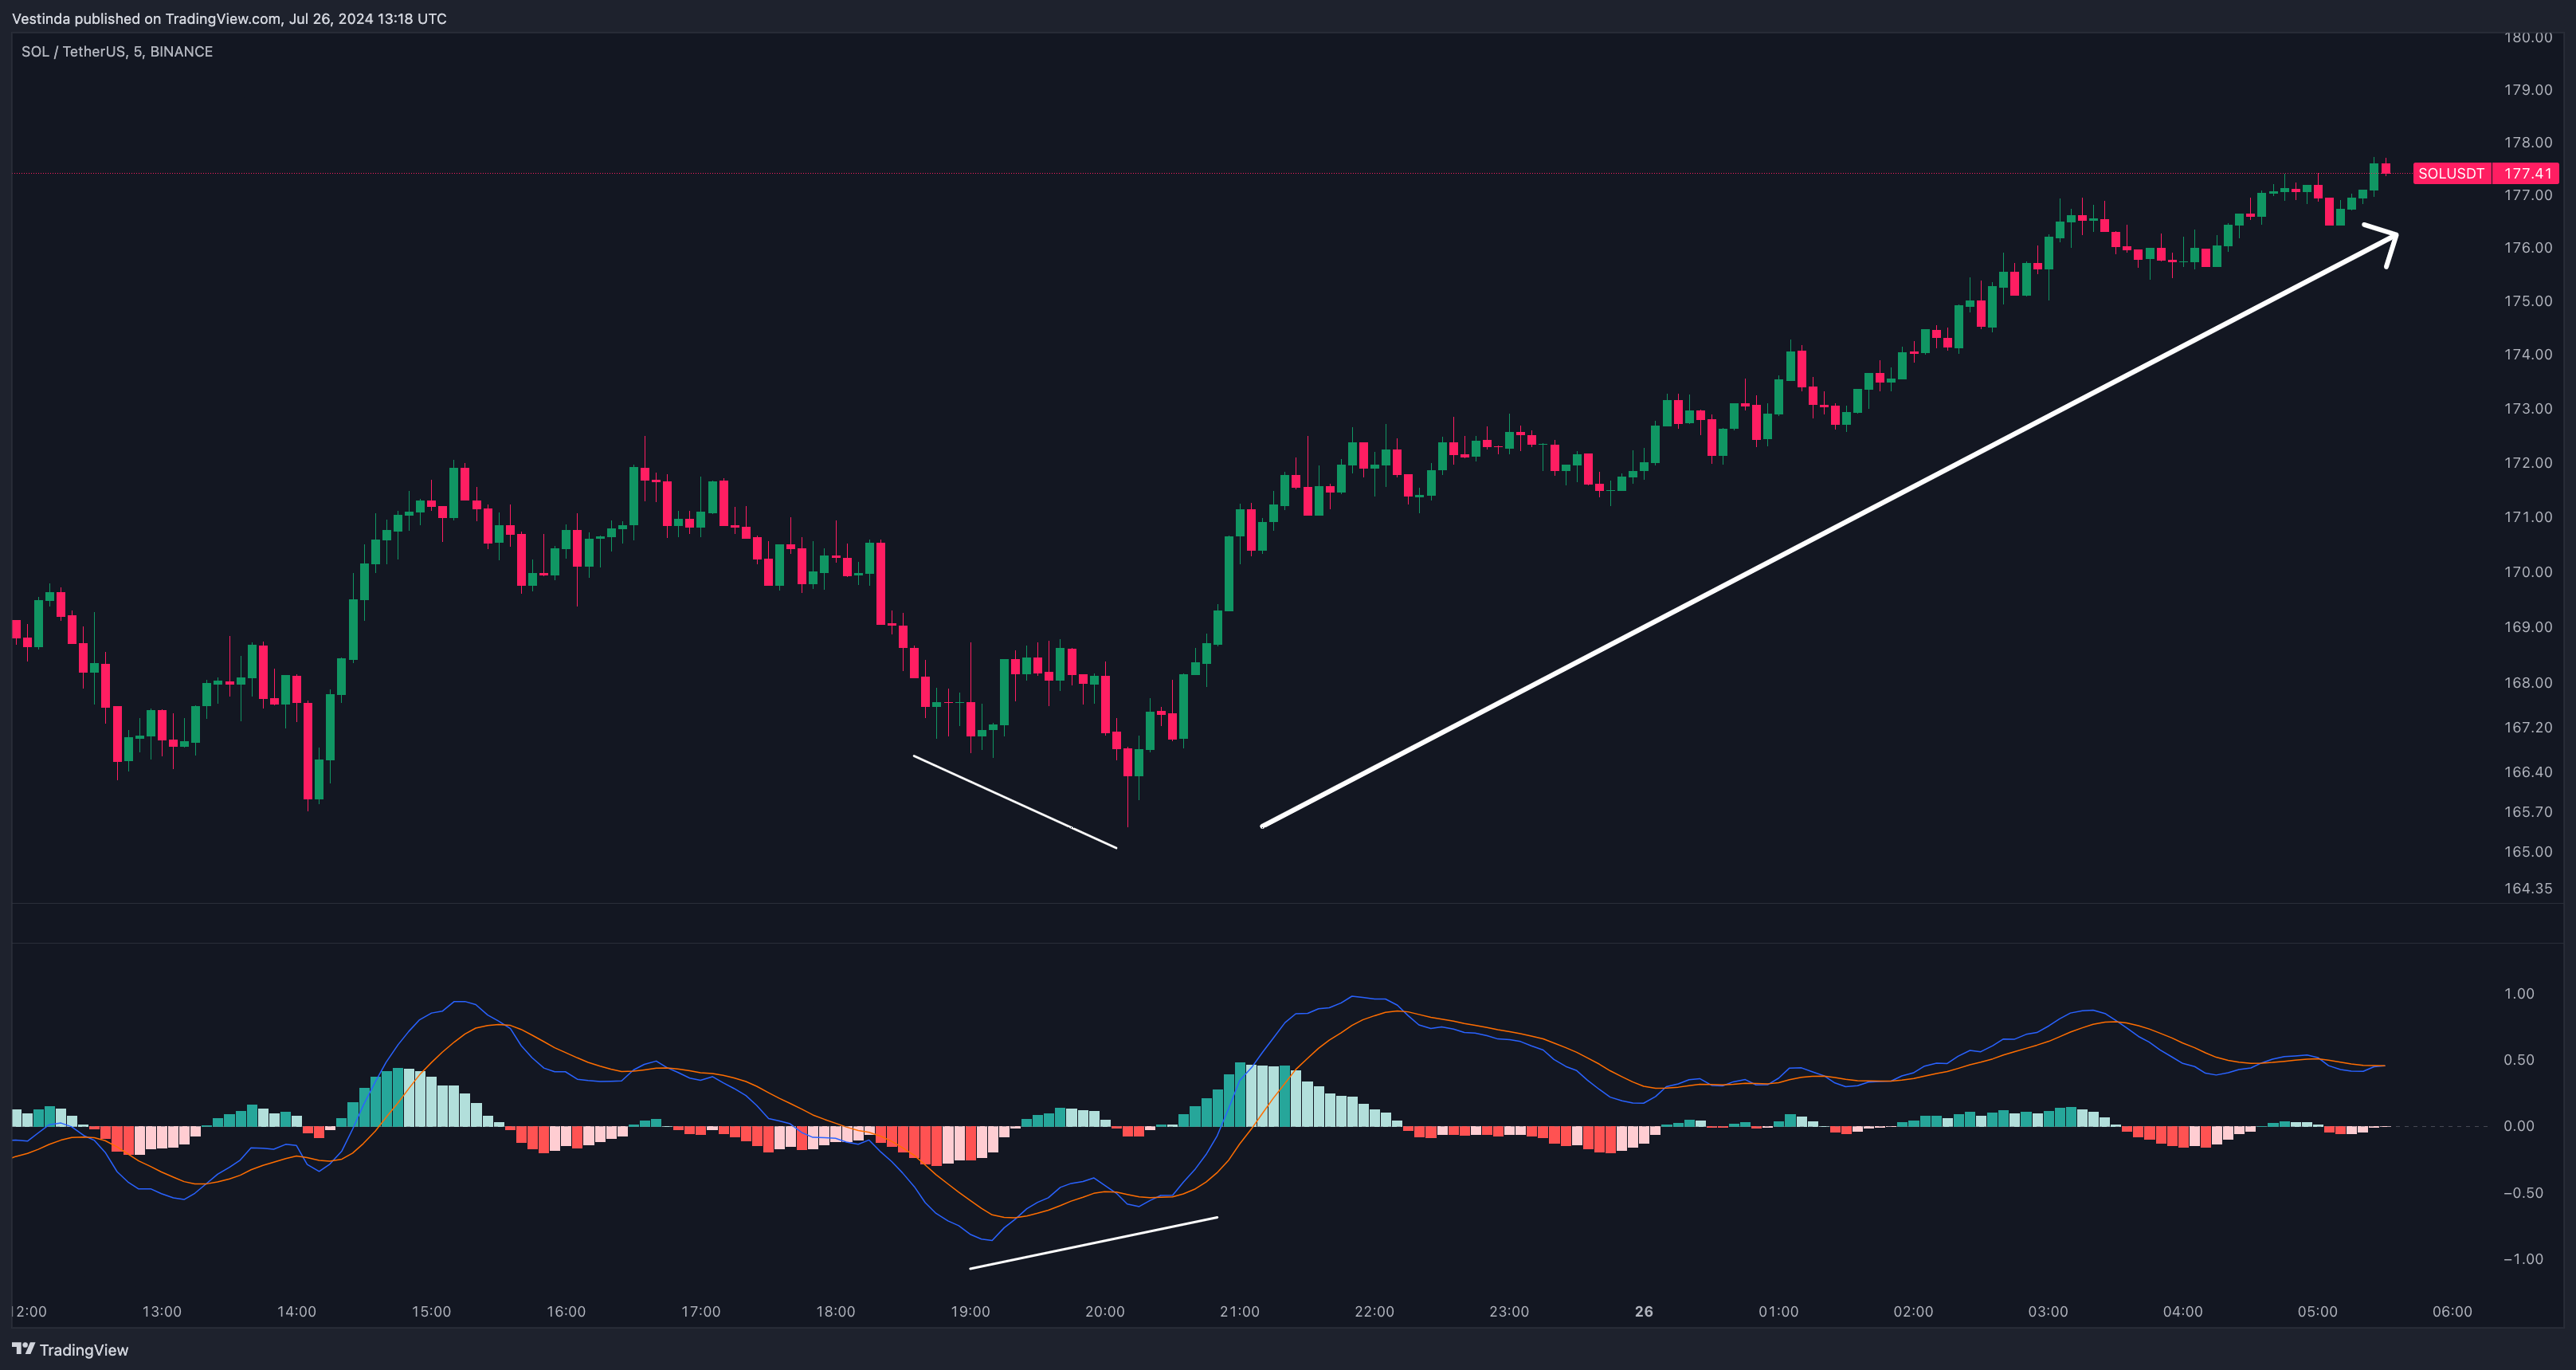The image size is (2576, 1370).
Task: Click the 173.00 price axis label
Action: coord(2528,408)
